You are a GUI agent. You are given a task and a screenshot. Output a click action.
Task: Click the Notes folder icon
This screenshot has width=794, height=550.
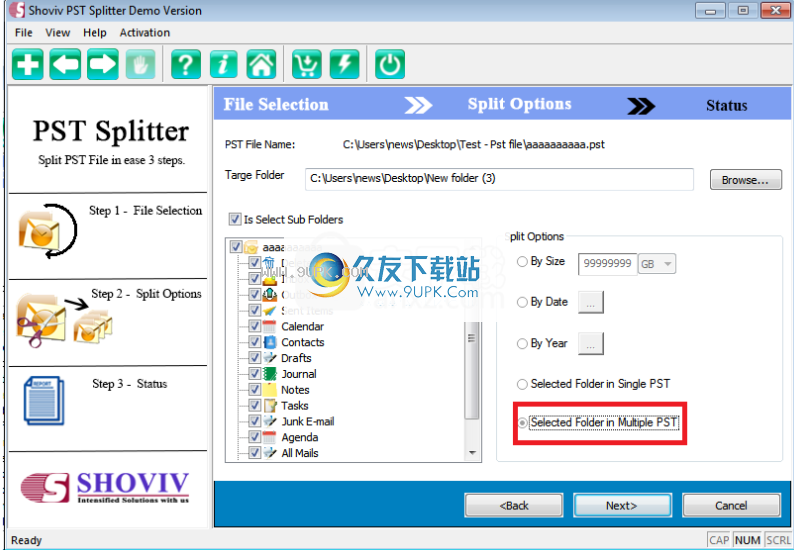[x=270, y=389]
